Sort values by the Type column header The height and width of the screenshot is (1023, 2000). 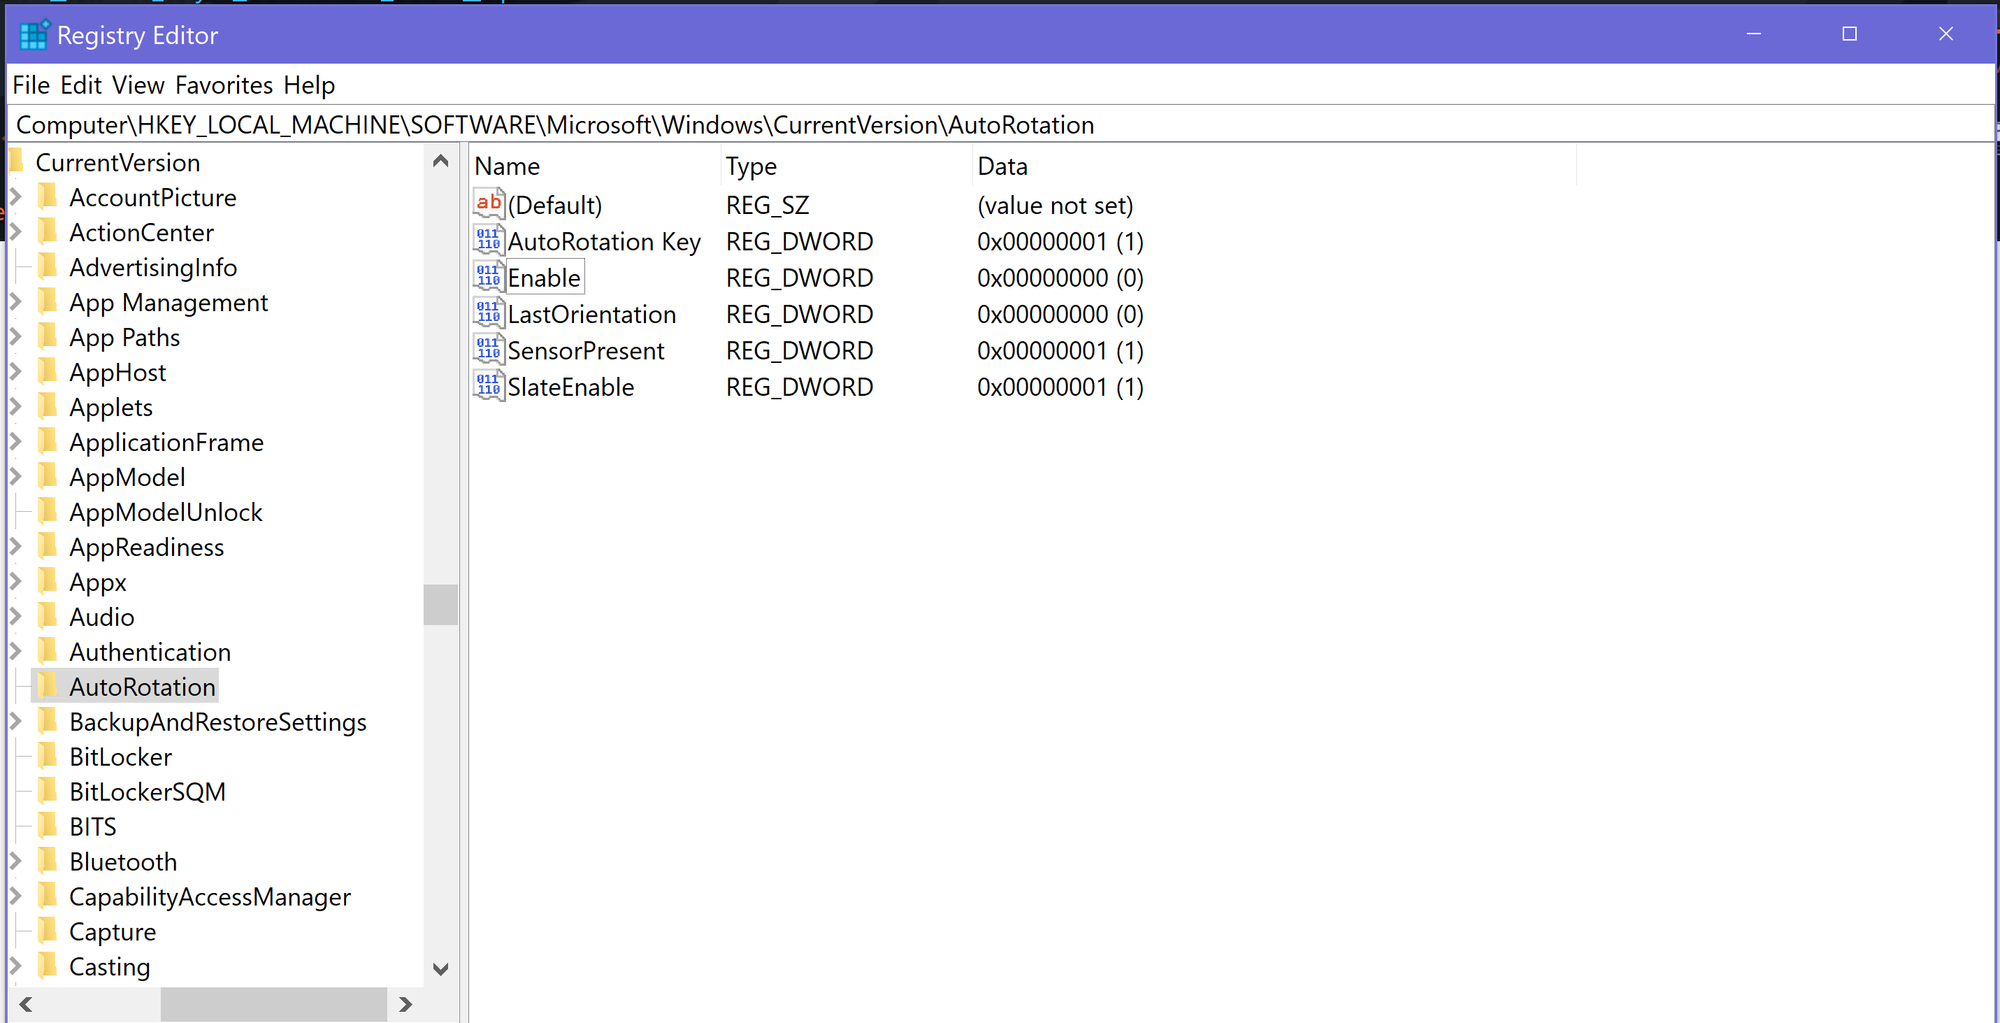click(x=846, y=166)
